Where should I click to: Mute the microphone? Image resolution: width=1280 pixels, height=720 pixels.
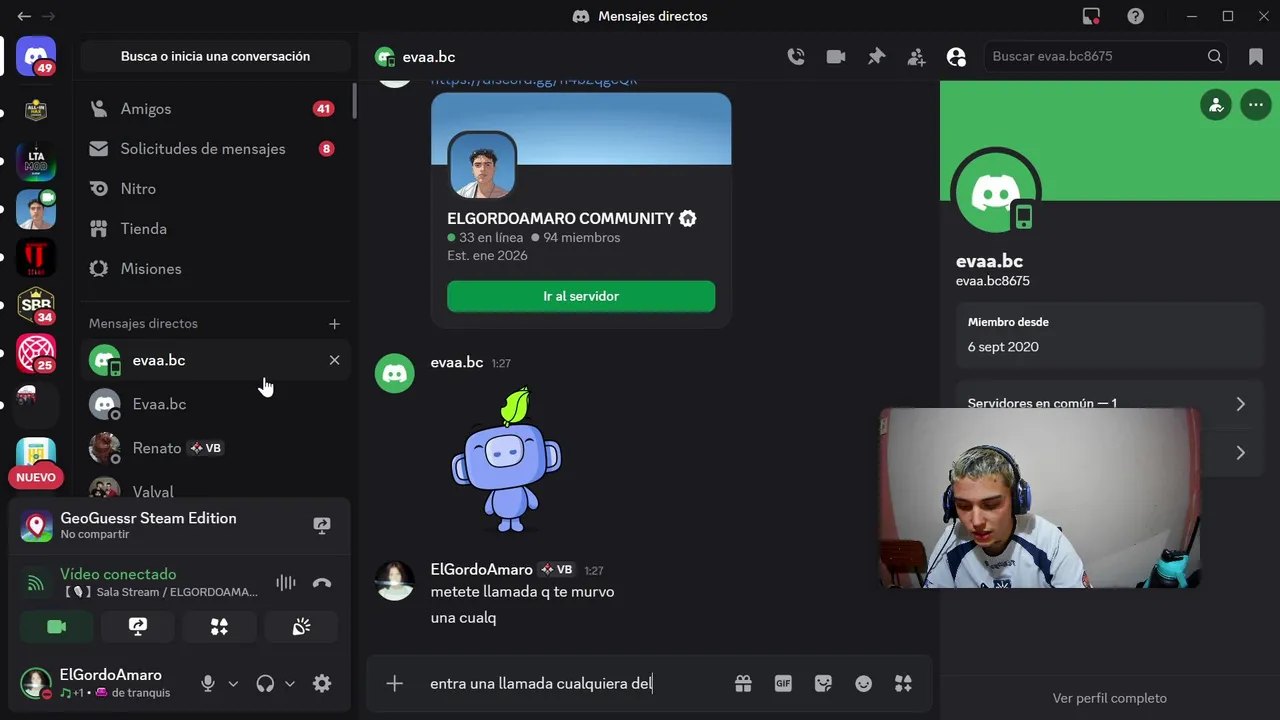[208, 684]
